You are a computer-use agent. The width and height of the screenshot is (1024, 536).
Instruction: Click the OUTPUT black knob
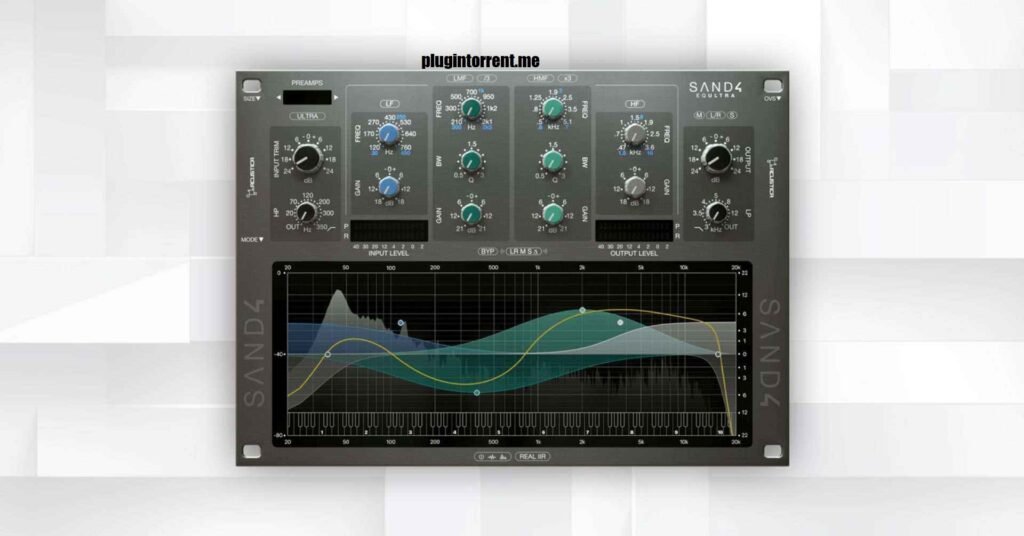pos(716,158)
